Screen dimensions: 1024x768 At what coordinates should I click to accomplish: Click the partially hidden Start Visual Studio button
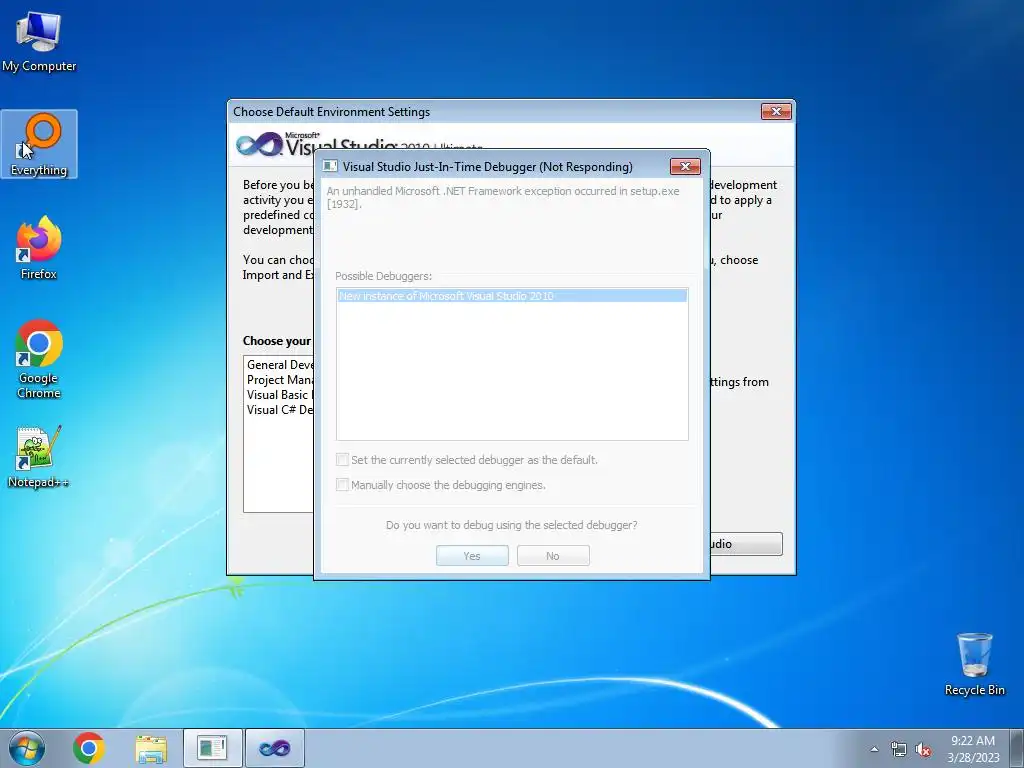pyautogui.click(x=746, y=544)
